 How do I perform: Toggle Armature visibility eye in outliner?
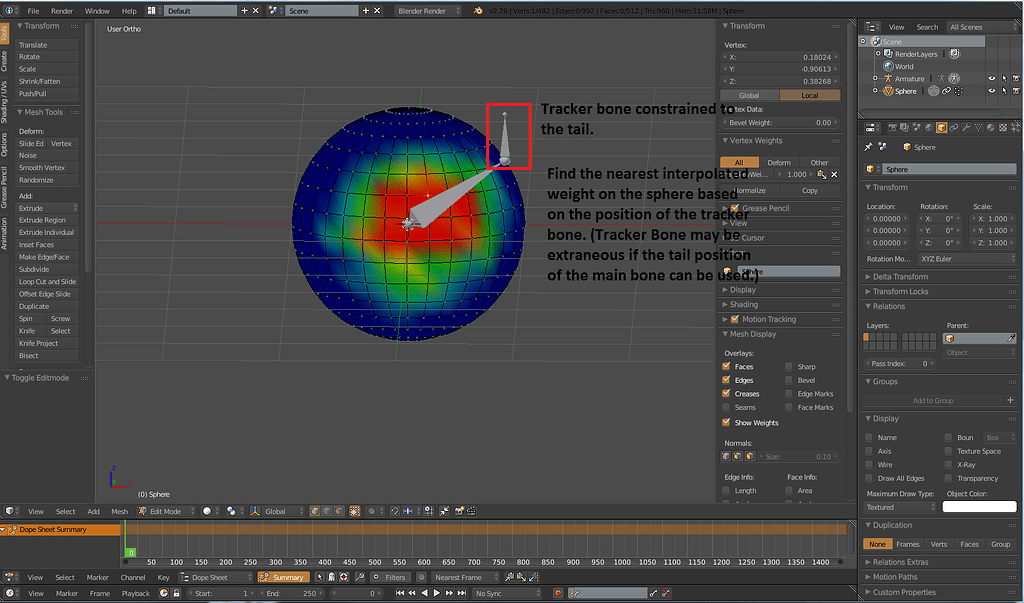992,78
